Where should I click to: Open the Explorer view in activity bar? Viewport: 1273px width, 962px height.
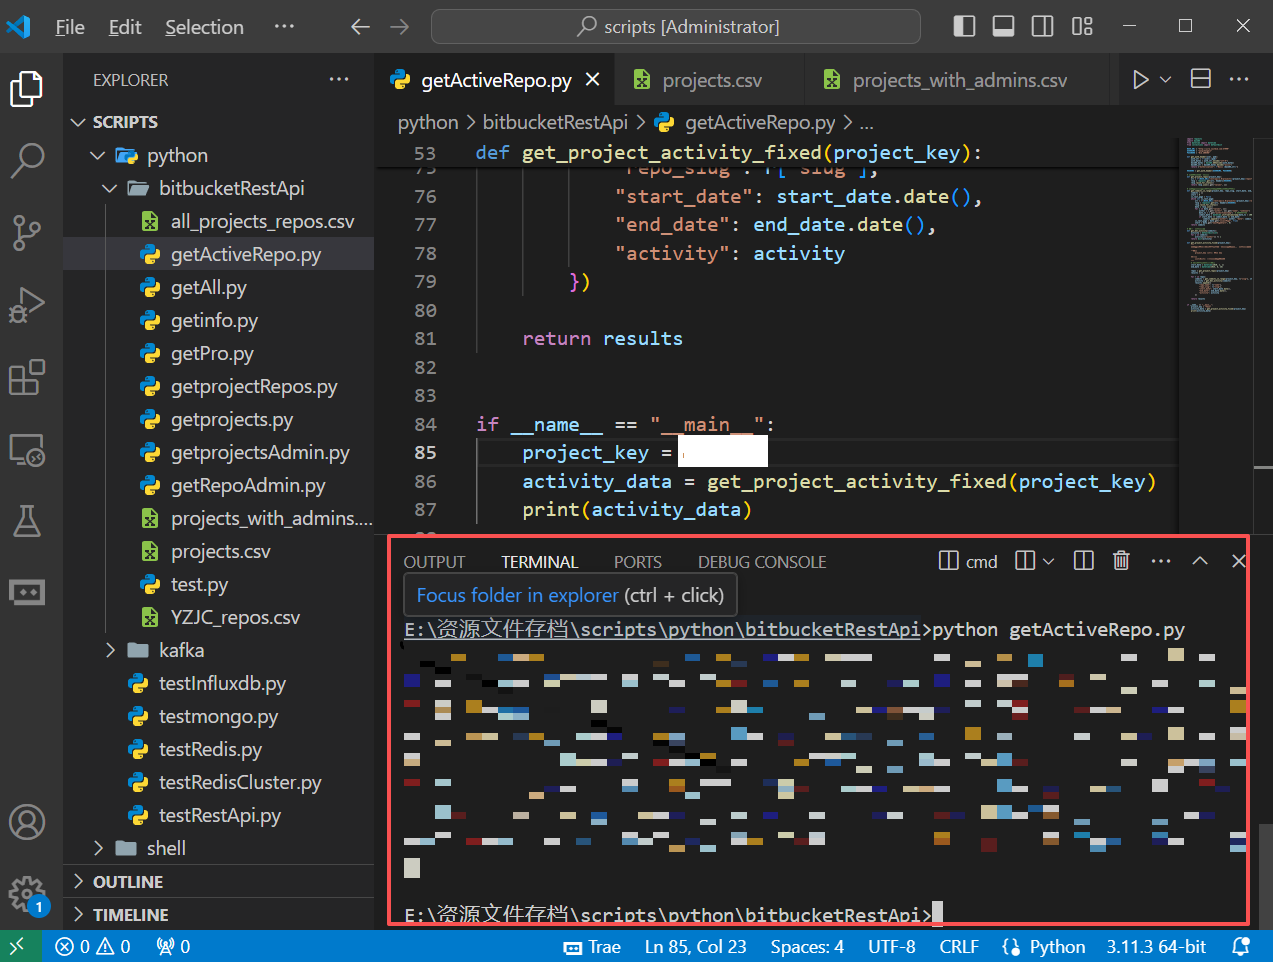click(27, 89)
